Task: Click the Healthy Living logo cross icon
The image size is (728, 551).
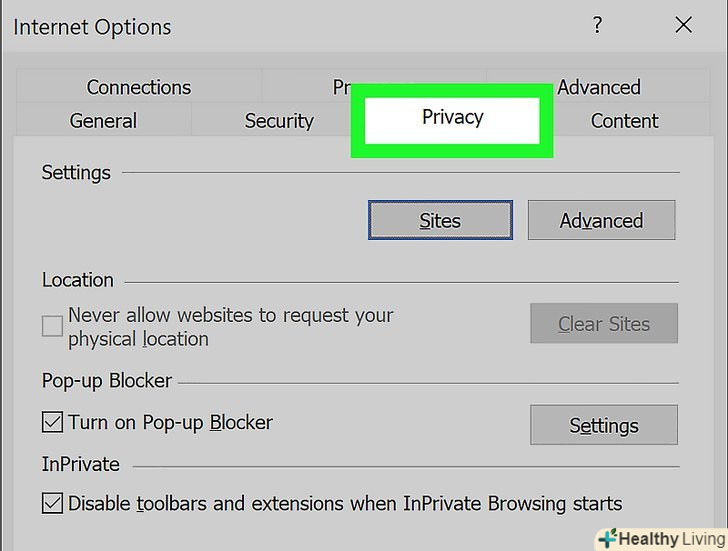Action: pos(607,538)
